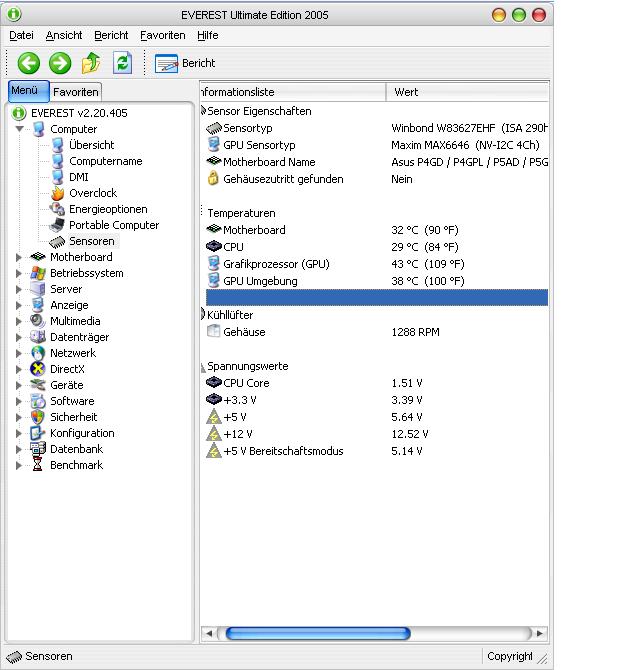Collapse the Computer tree node
This screenshot has width=640, height=670.
(x=19, y=129)
